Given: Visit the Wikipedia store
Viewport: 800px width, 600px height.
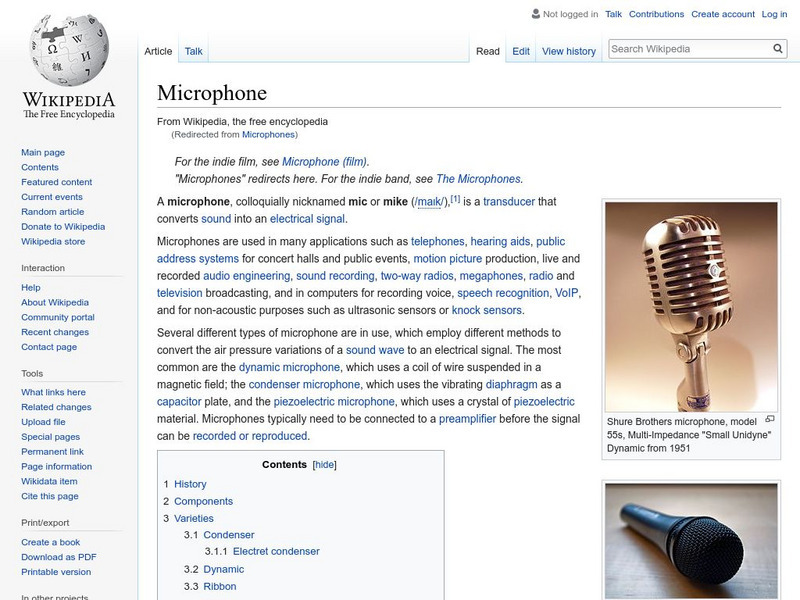Looking at the screenshot, I should (53, 241).
